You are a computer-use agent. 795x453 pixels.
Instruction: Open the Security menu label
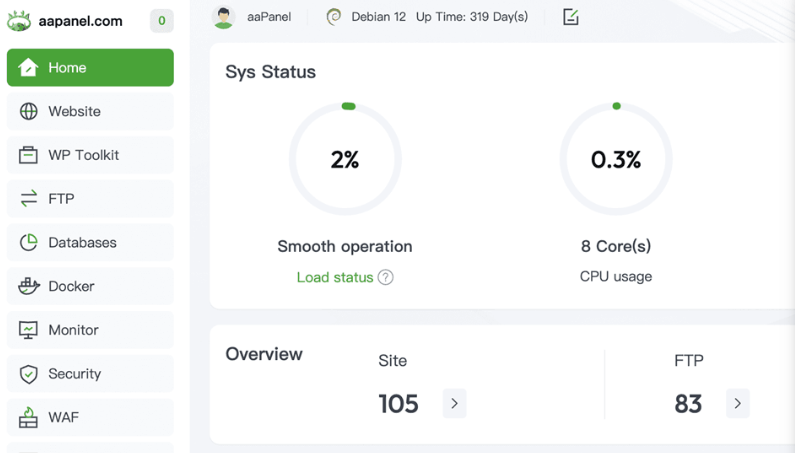[x=75, y=374]
